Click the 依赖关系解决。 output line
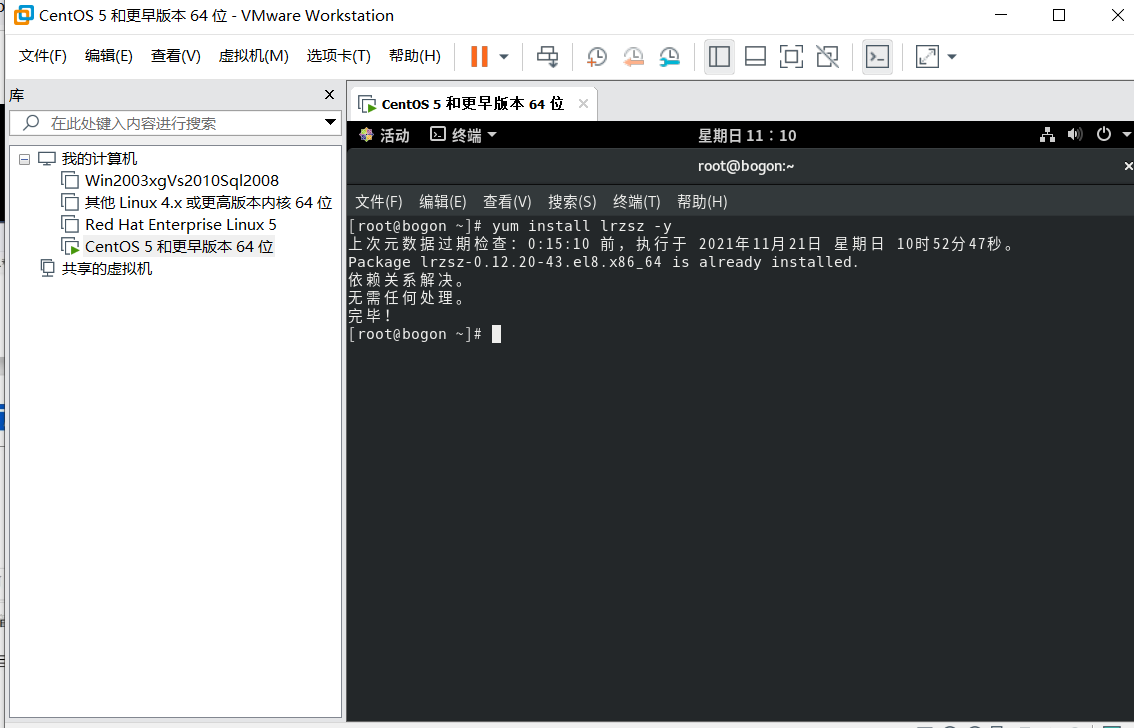Screen dimensions: 1134x728 pyautogui.click(x=406, y=281)
